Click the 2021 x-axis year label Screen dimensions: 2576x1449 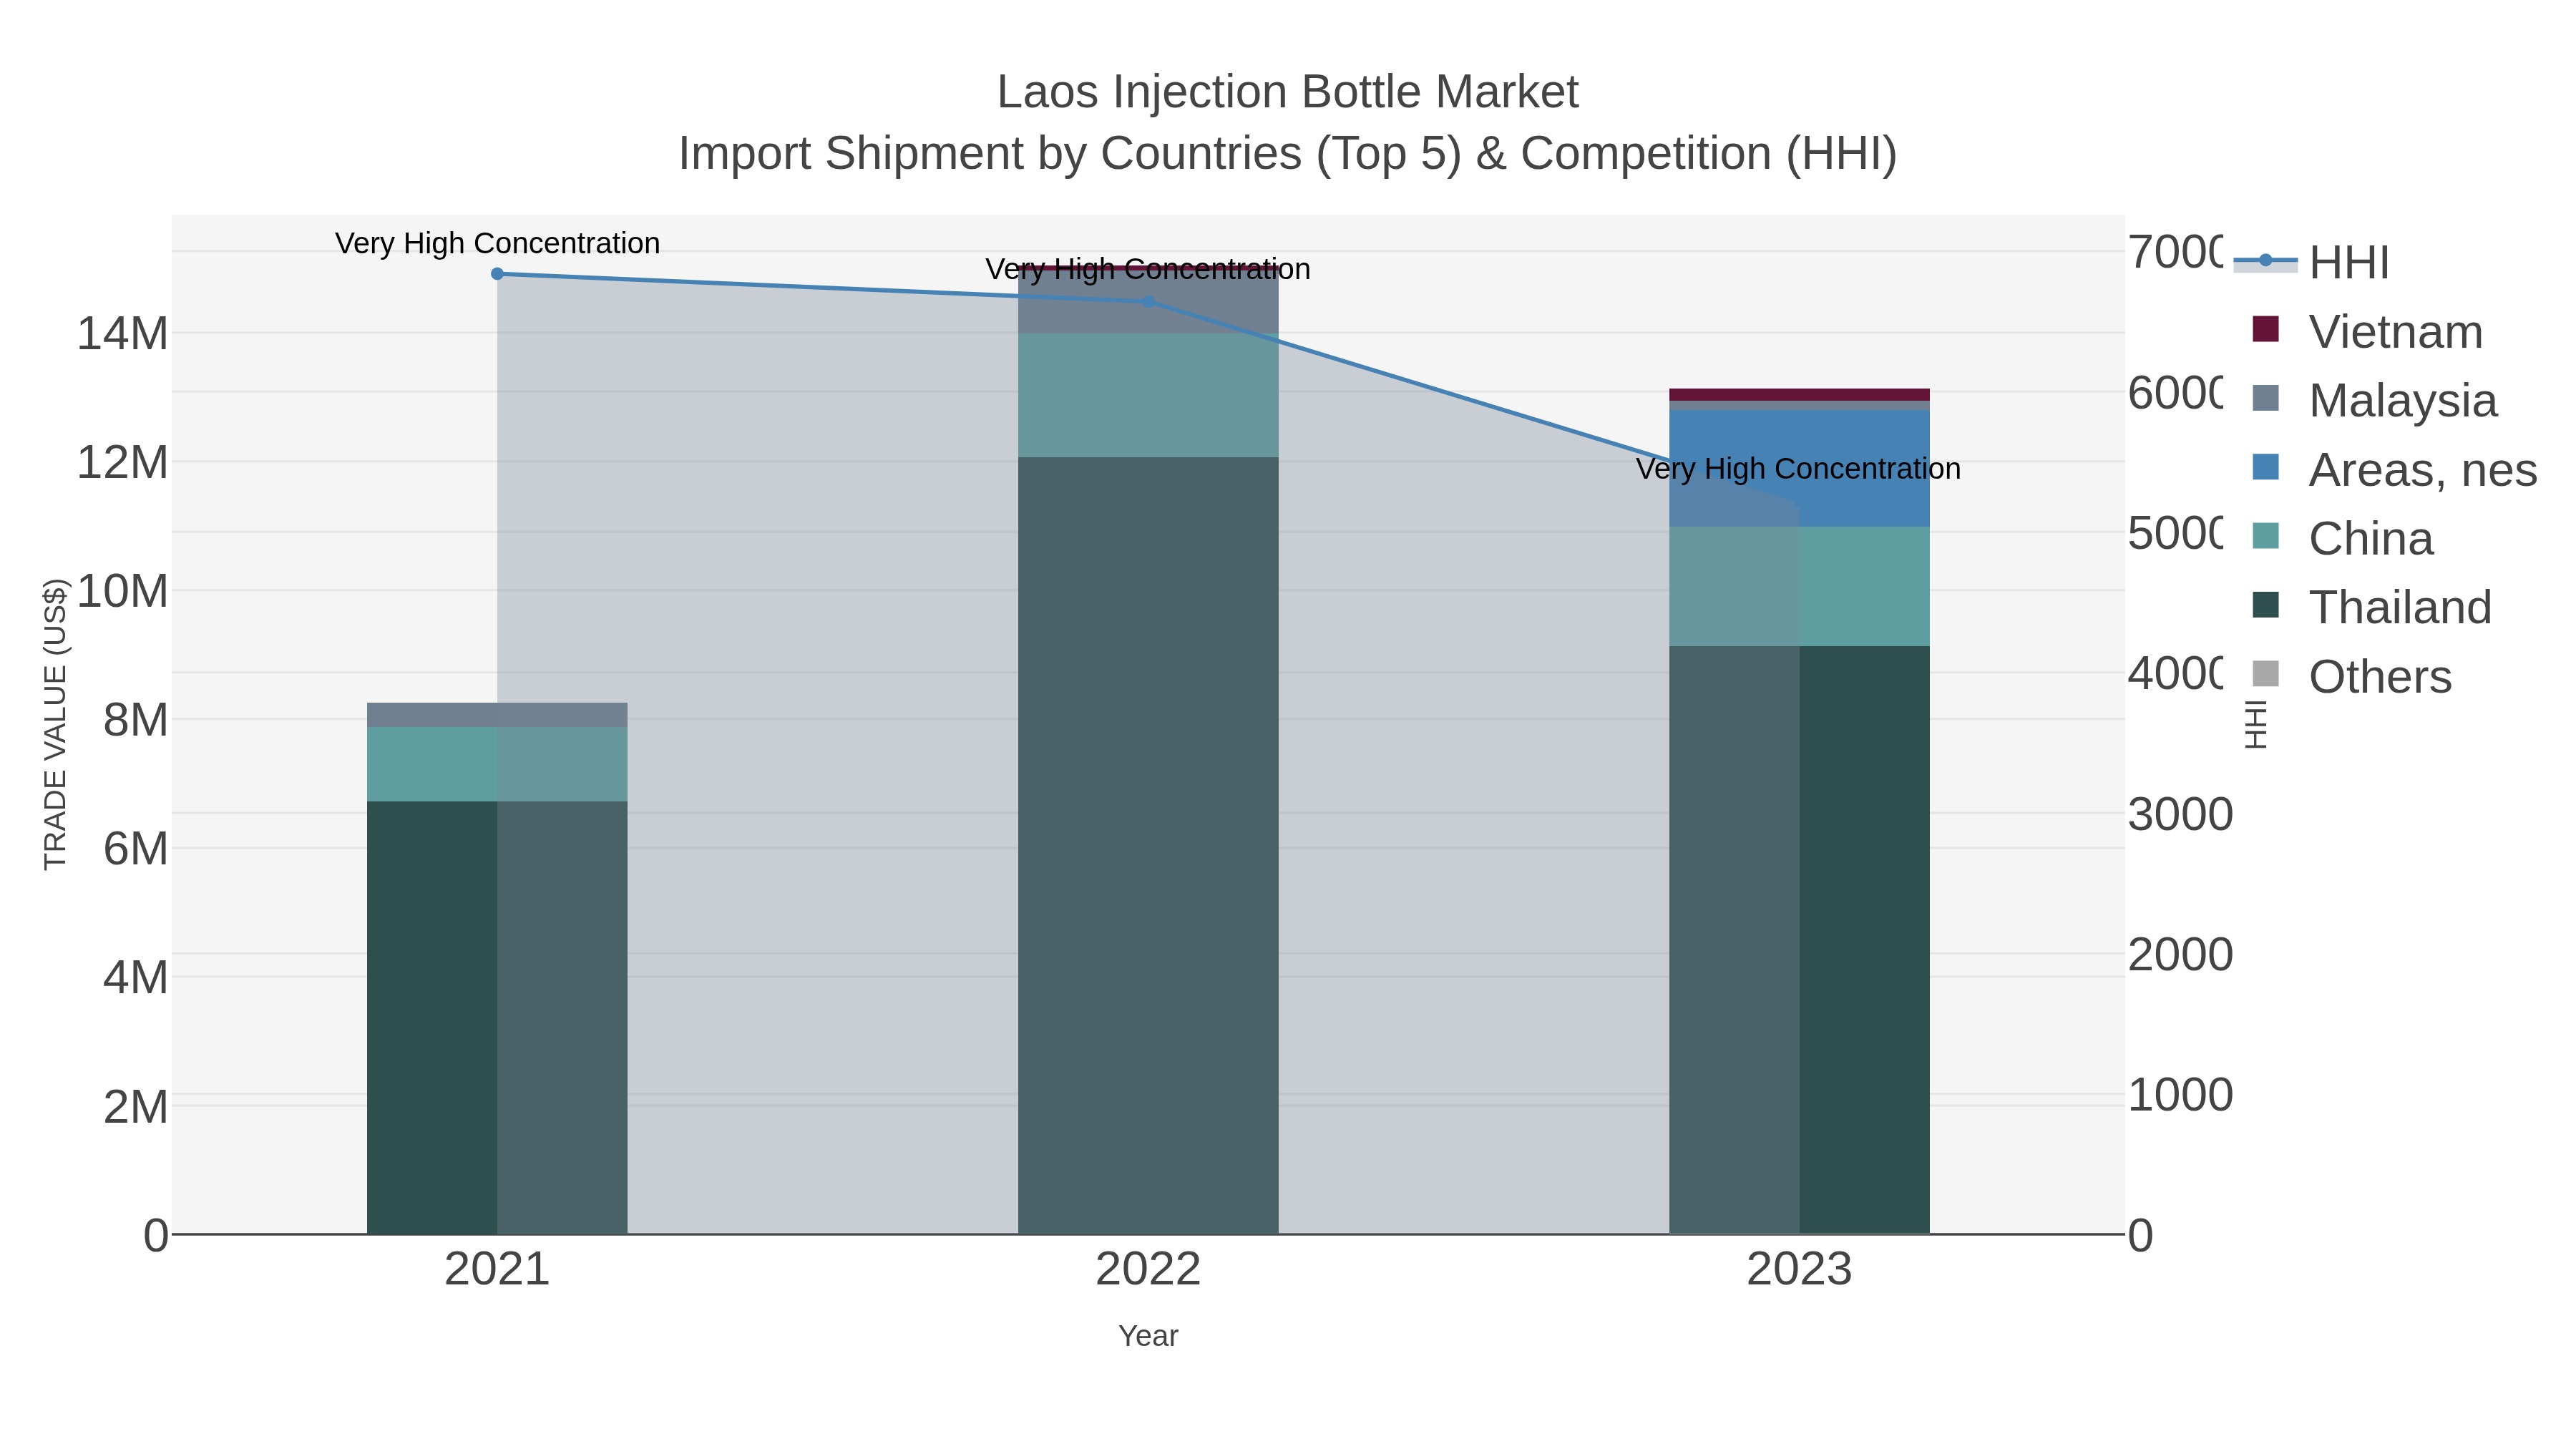(497, 1270)
